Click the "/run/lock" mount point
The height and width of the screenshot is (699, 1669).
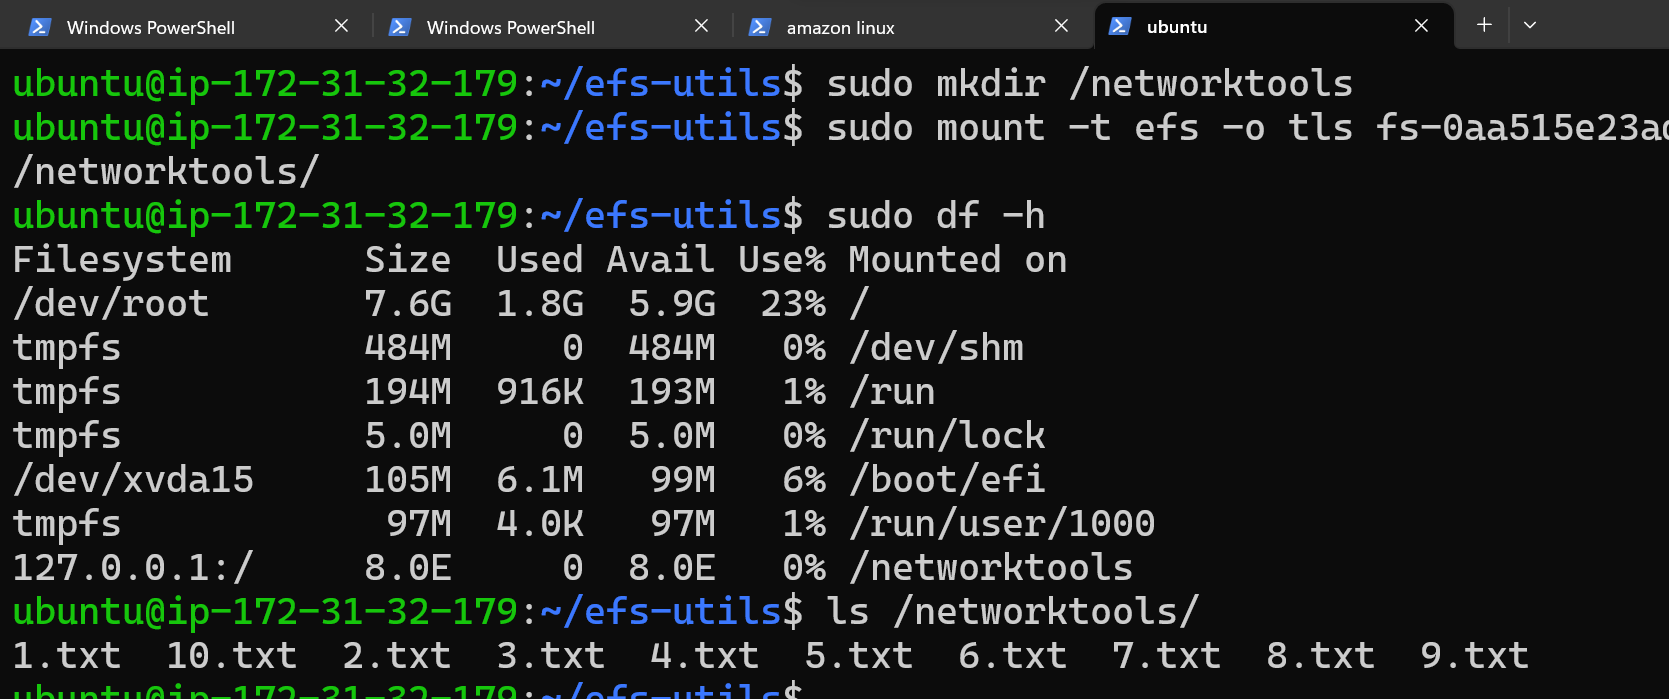pyautogui.click(x=947, y=436)
